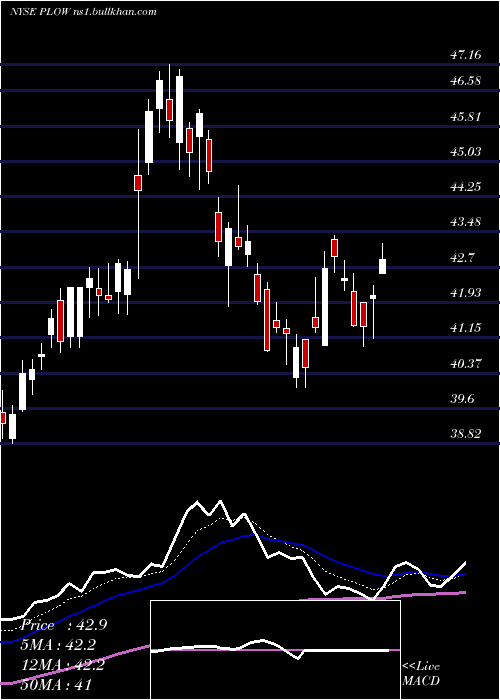The width and height of the screenshot is (500, 700).
Task: Click the 38.82 price axis label
Action: [466, 433]
